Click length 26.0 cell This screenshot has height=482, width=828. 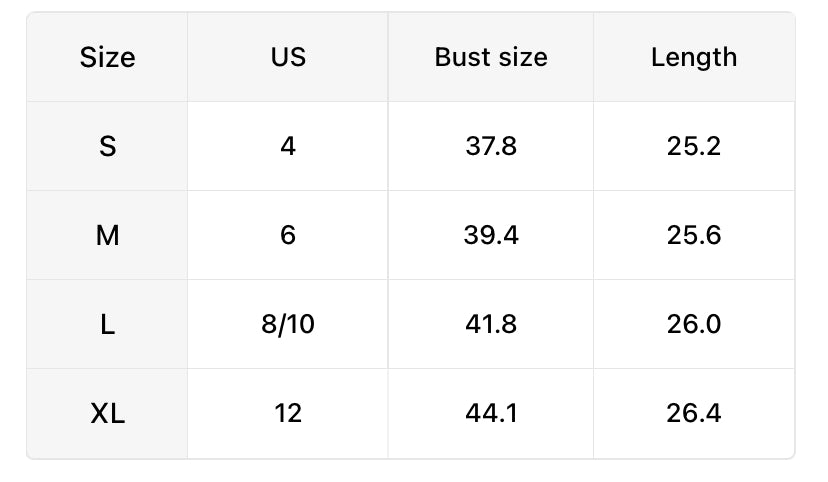pyautogui.click(x=694, y=324)
